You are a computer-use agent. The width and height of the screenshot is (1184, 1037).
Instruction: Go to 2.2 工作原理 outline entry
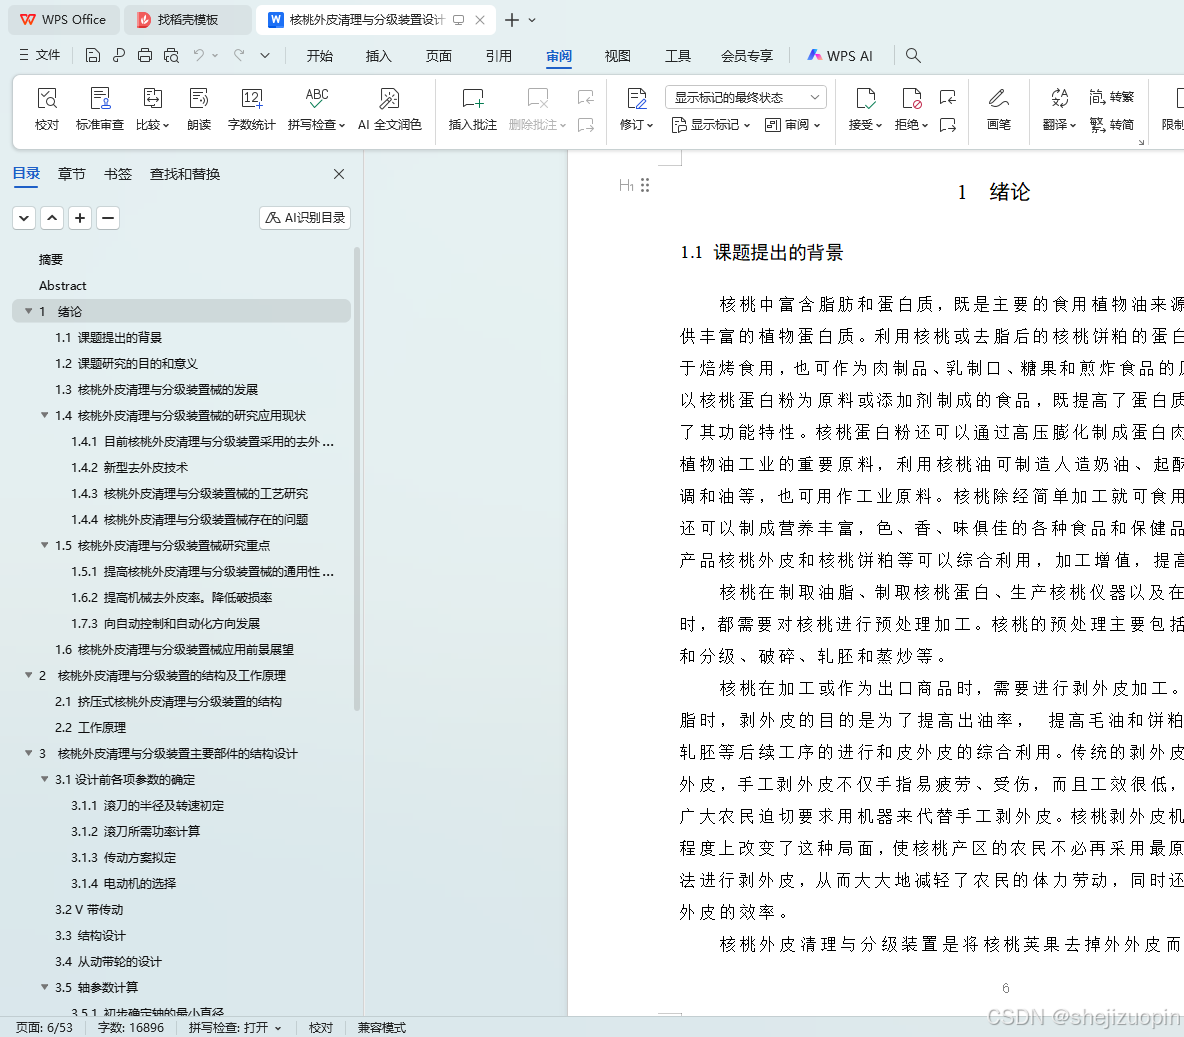coord(91,727)
